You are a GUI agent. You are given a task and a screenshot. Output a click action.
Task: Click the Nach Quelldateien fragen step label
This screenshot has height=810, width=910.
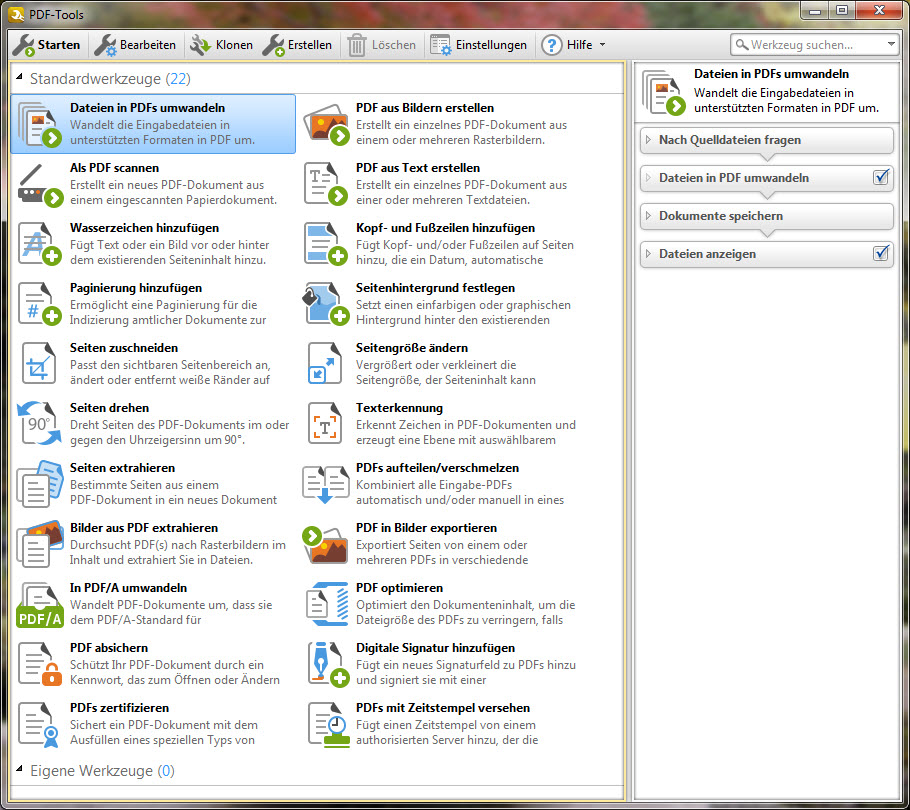pyautogui.click(x=730, y=140)
